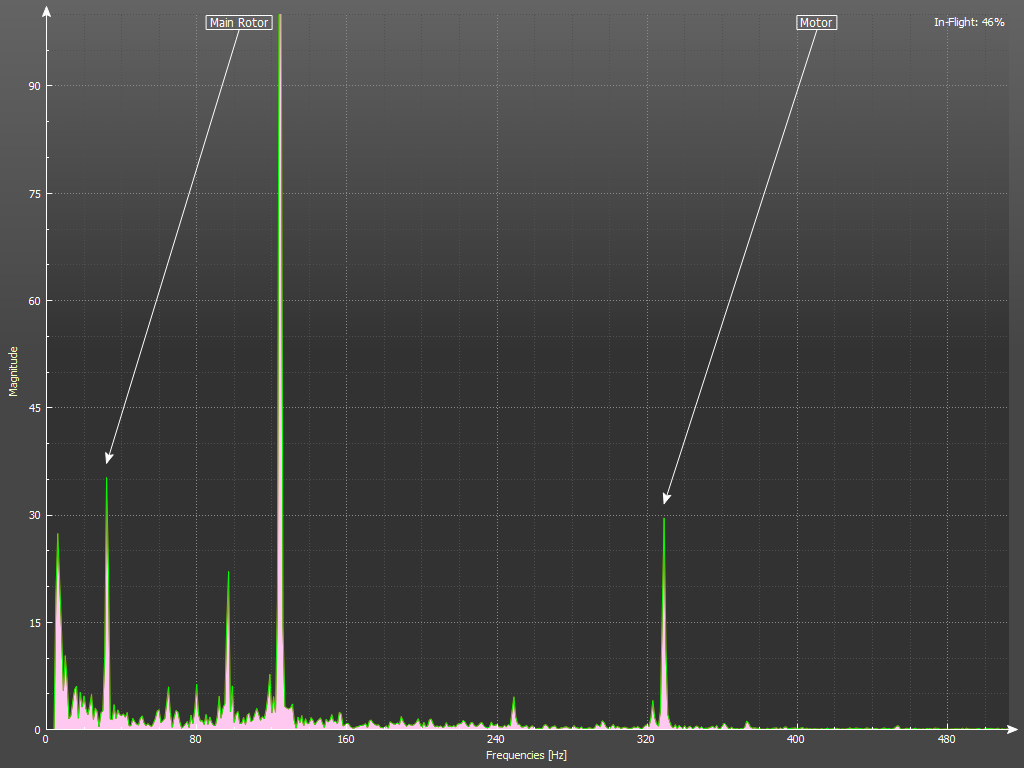Click the 45 tick label on magnitude axis
This screenshot has width=1024, height=768.
(33, 408)
